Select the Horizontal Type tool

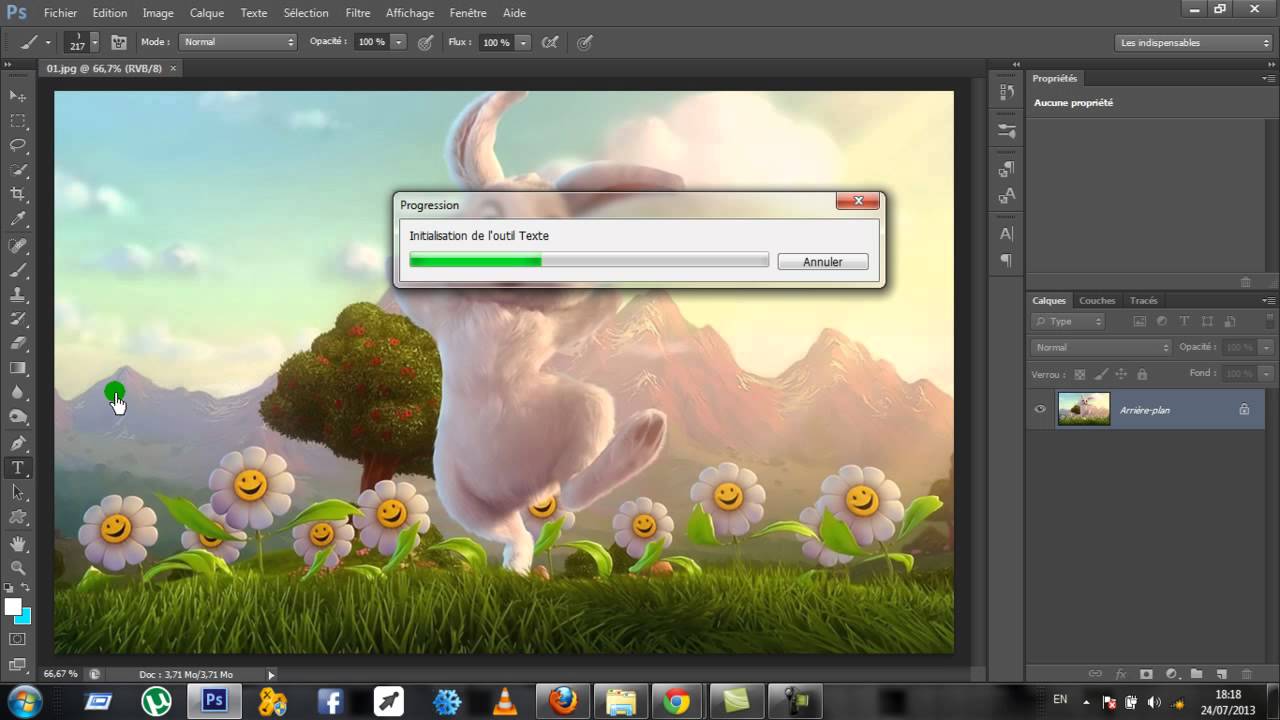(18, 468)
